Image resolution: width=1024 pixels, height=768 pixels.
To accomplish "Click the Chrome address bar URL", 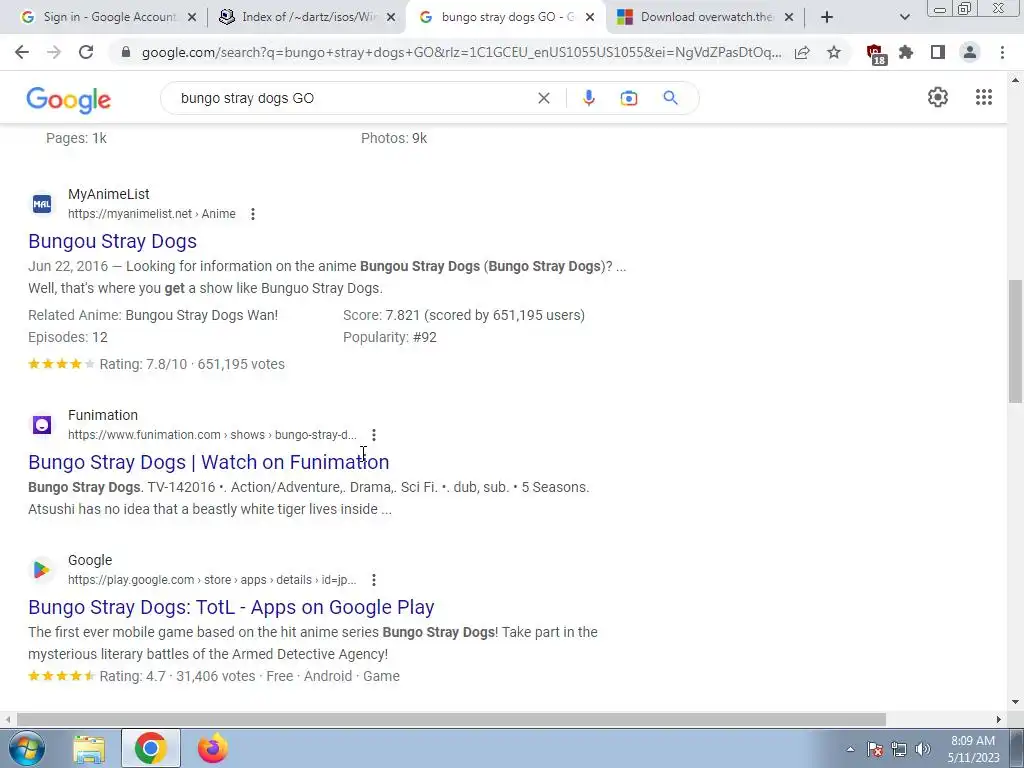I will pos(461,52).
